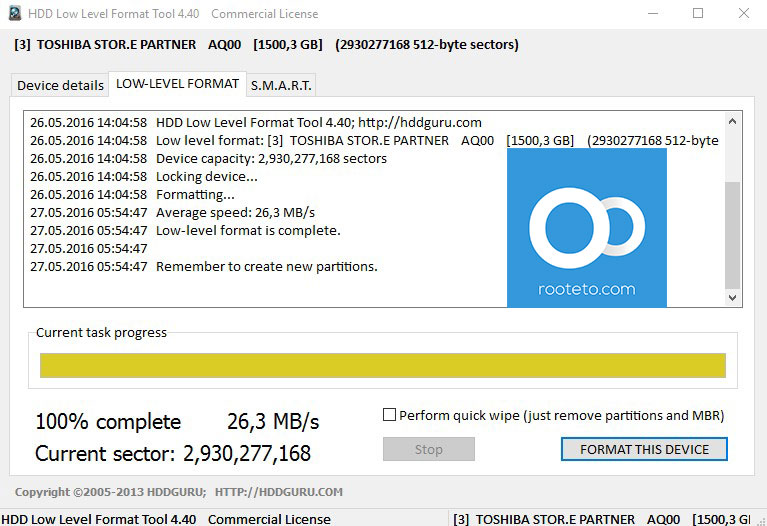Open the S.M.A.R.T. tab

point(281,85)
